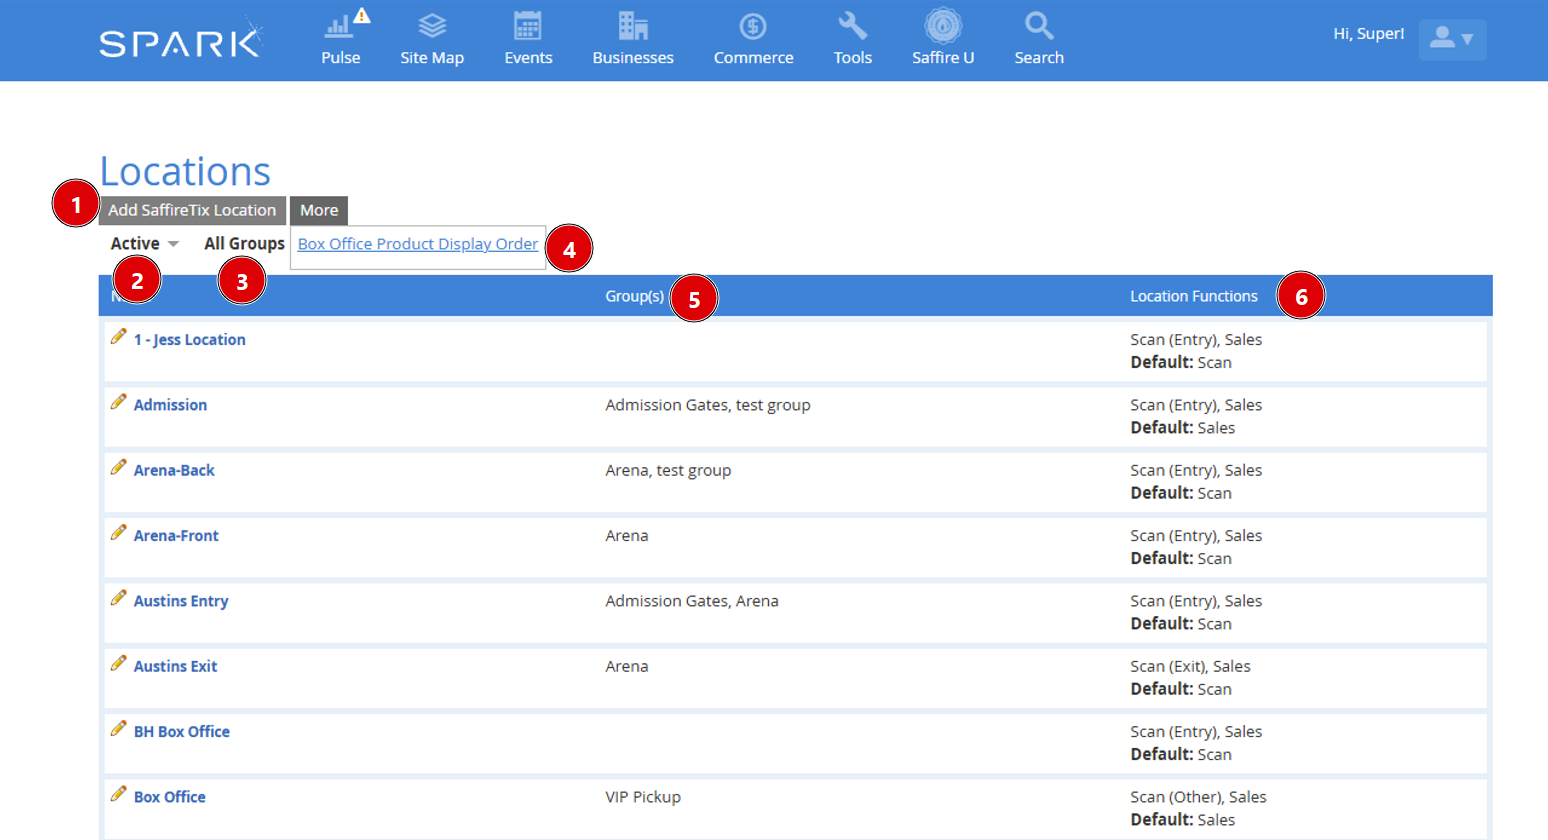This screenshot has height=840, width=1548.
Task: Open the Commerce dollar icon
Action: pyautogui.click(x=753, y=26)
